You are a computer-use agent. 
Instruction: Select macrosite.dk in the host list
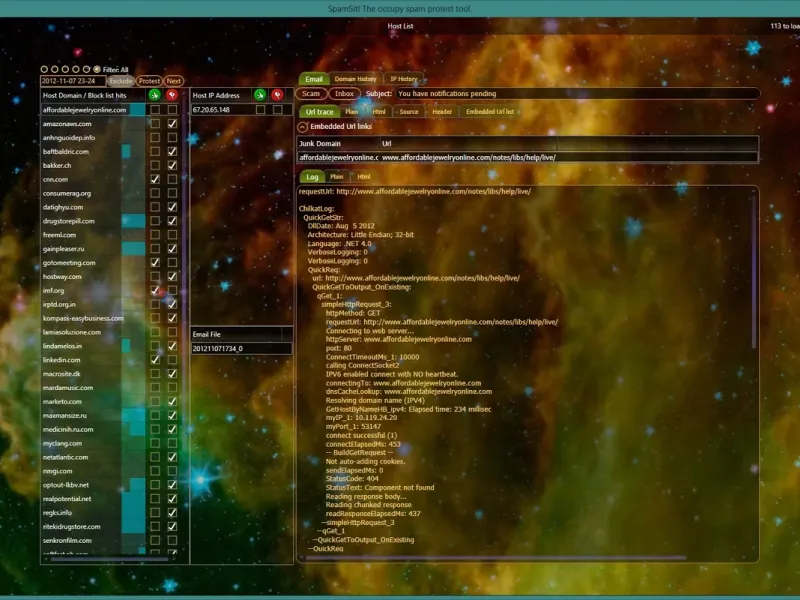click(62, 374)
